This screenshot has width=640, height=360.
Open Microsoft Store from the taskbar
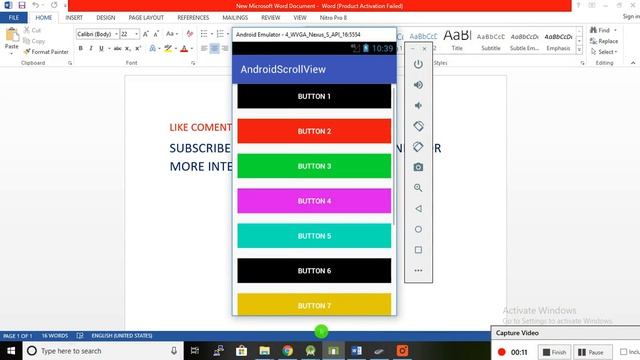[x=241, y=351]
